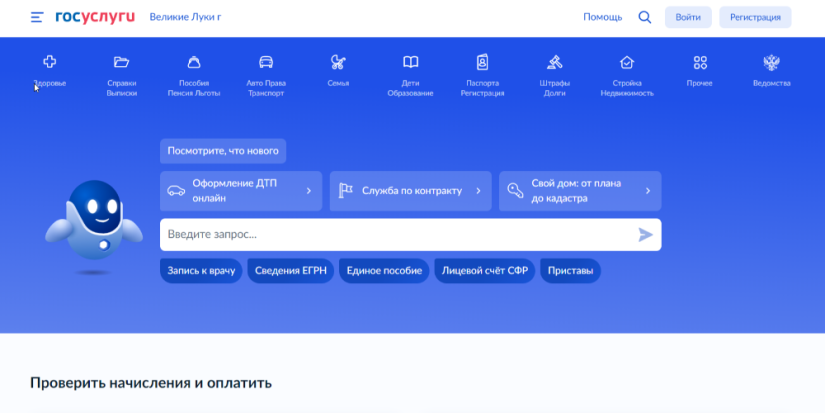
Task: Expand the Служба по контракту chevron
Action: pos(478,191)
